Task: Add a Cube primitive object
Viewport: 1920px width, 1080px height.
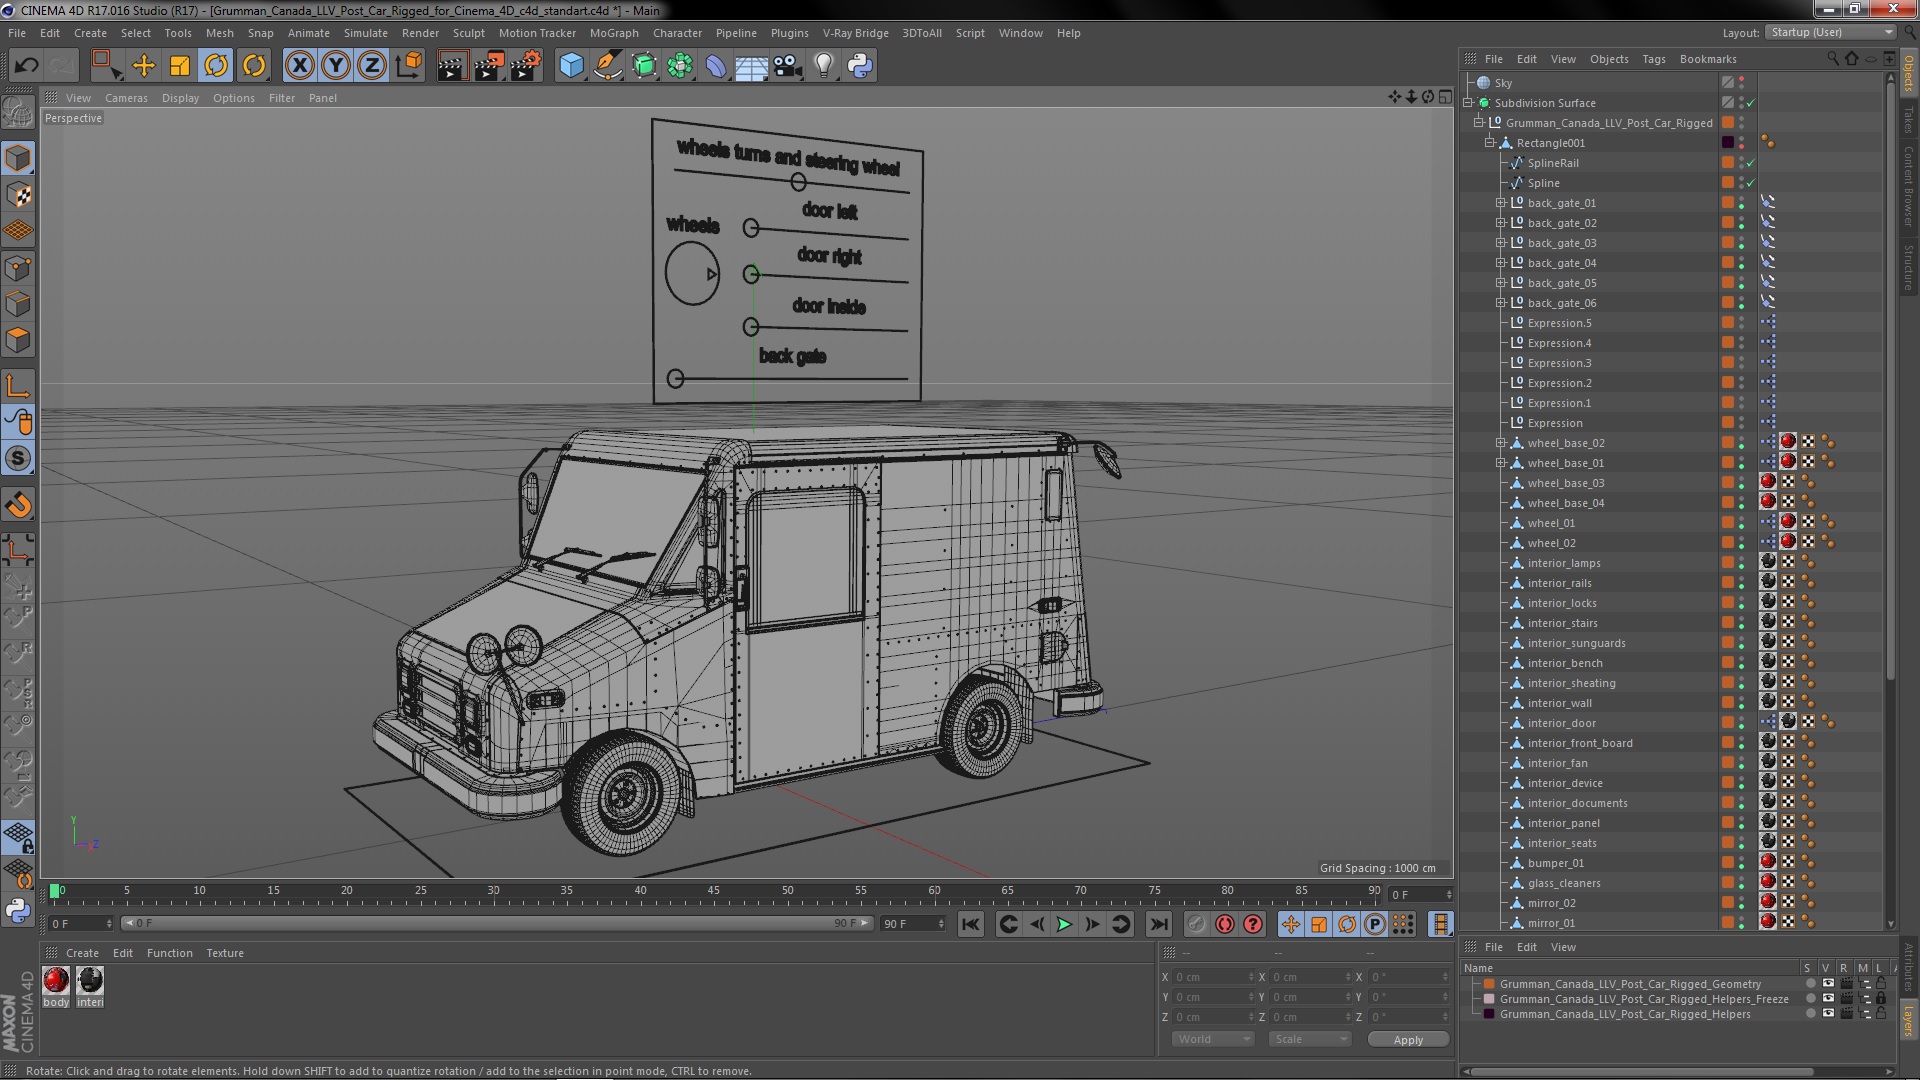Action: 571,66
